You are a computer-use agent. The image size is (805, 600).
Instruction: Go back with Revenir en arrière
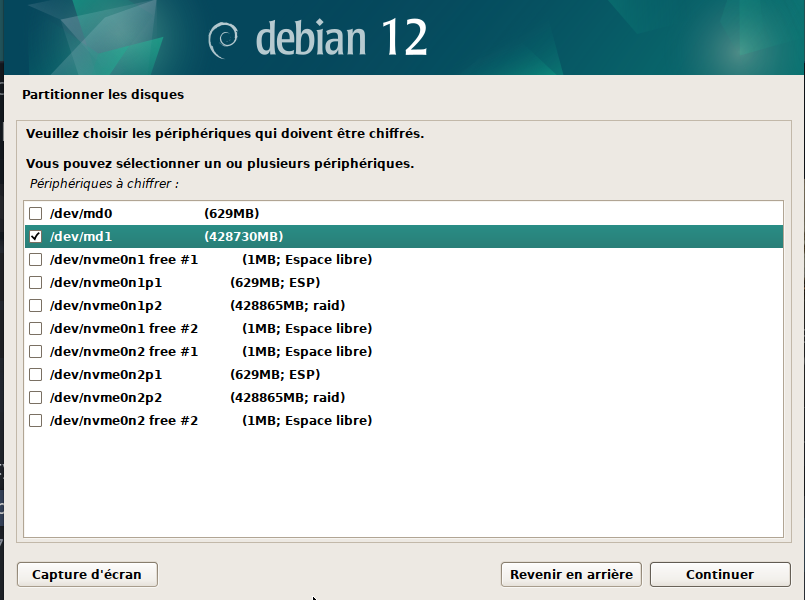571,574
